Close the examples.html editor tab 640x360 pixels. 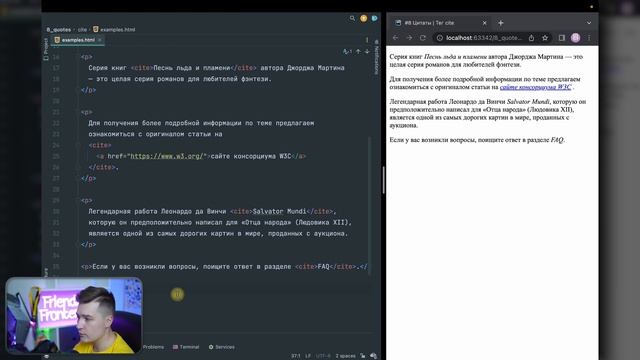[x=100, y=40]
